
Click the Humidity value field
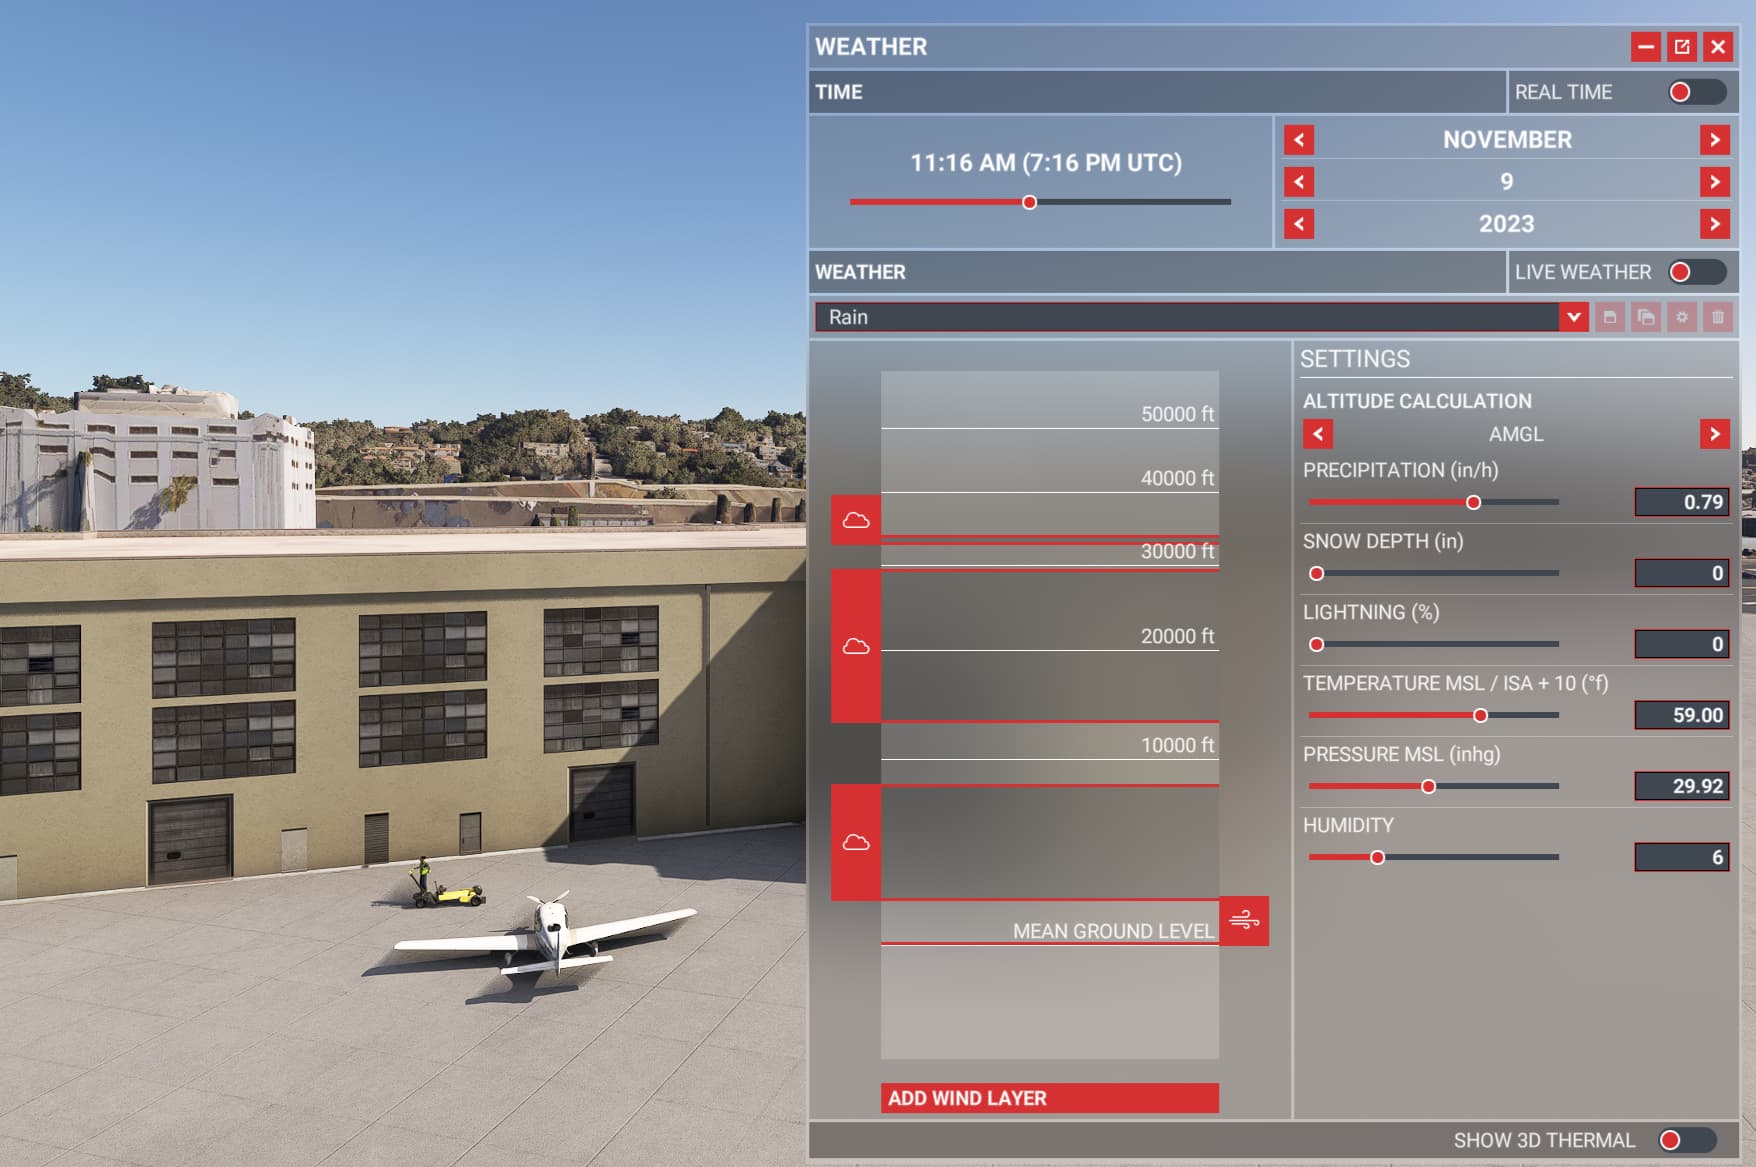point(1682,857)
